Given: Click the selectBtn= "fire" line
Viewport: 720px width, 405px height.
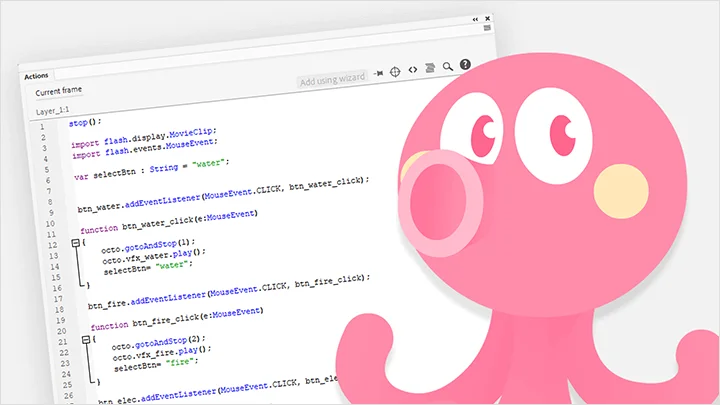Looking at the screenshot, I should click(x=156, y=365).
